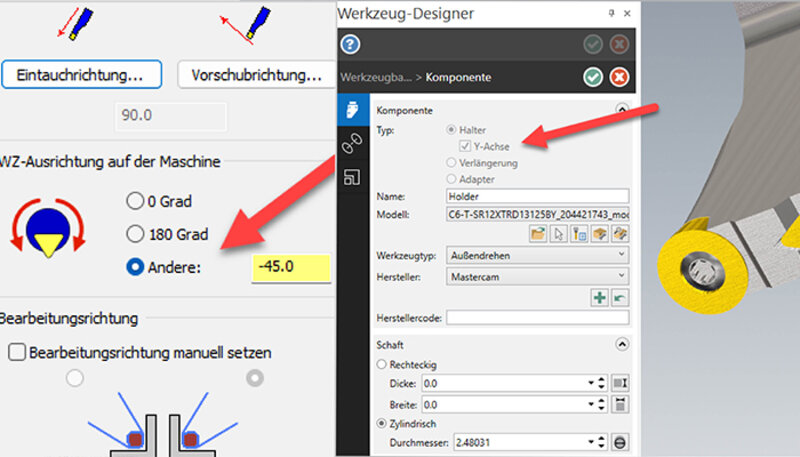This screenshot has height=457, width=800.
Task: Collapse the Schaft section
Action: [621, 342]
